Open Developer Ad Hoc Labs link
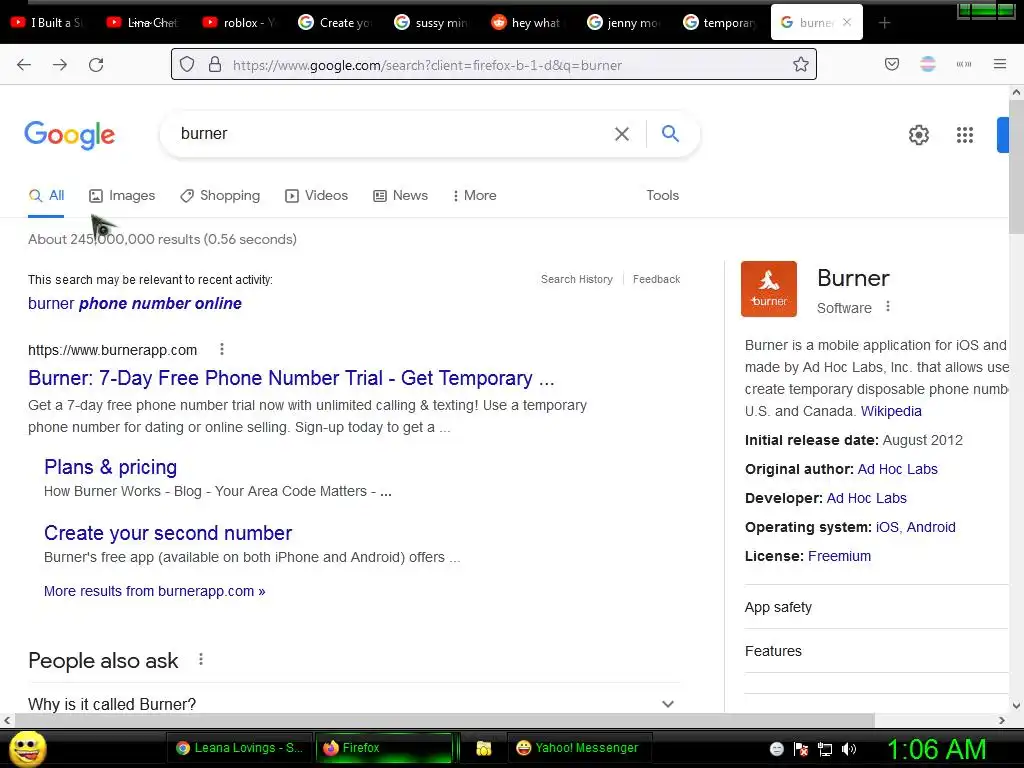The image size is (1024, 768). tap(867, 498)
